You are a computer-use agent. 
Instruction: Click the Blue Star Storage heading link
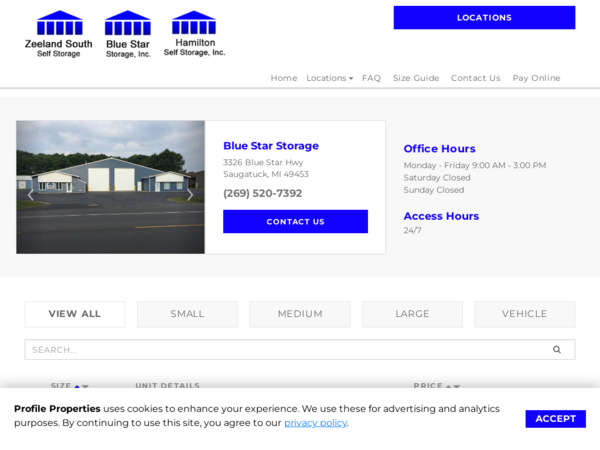271,146
